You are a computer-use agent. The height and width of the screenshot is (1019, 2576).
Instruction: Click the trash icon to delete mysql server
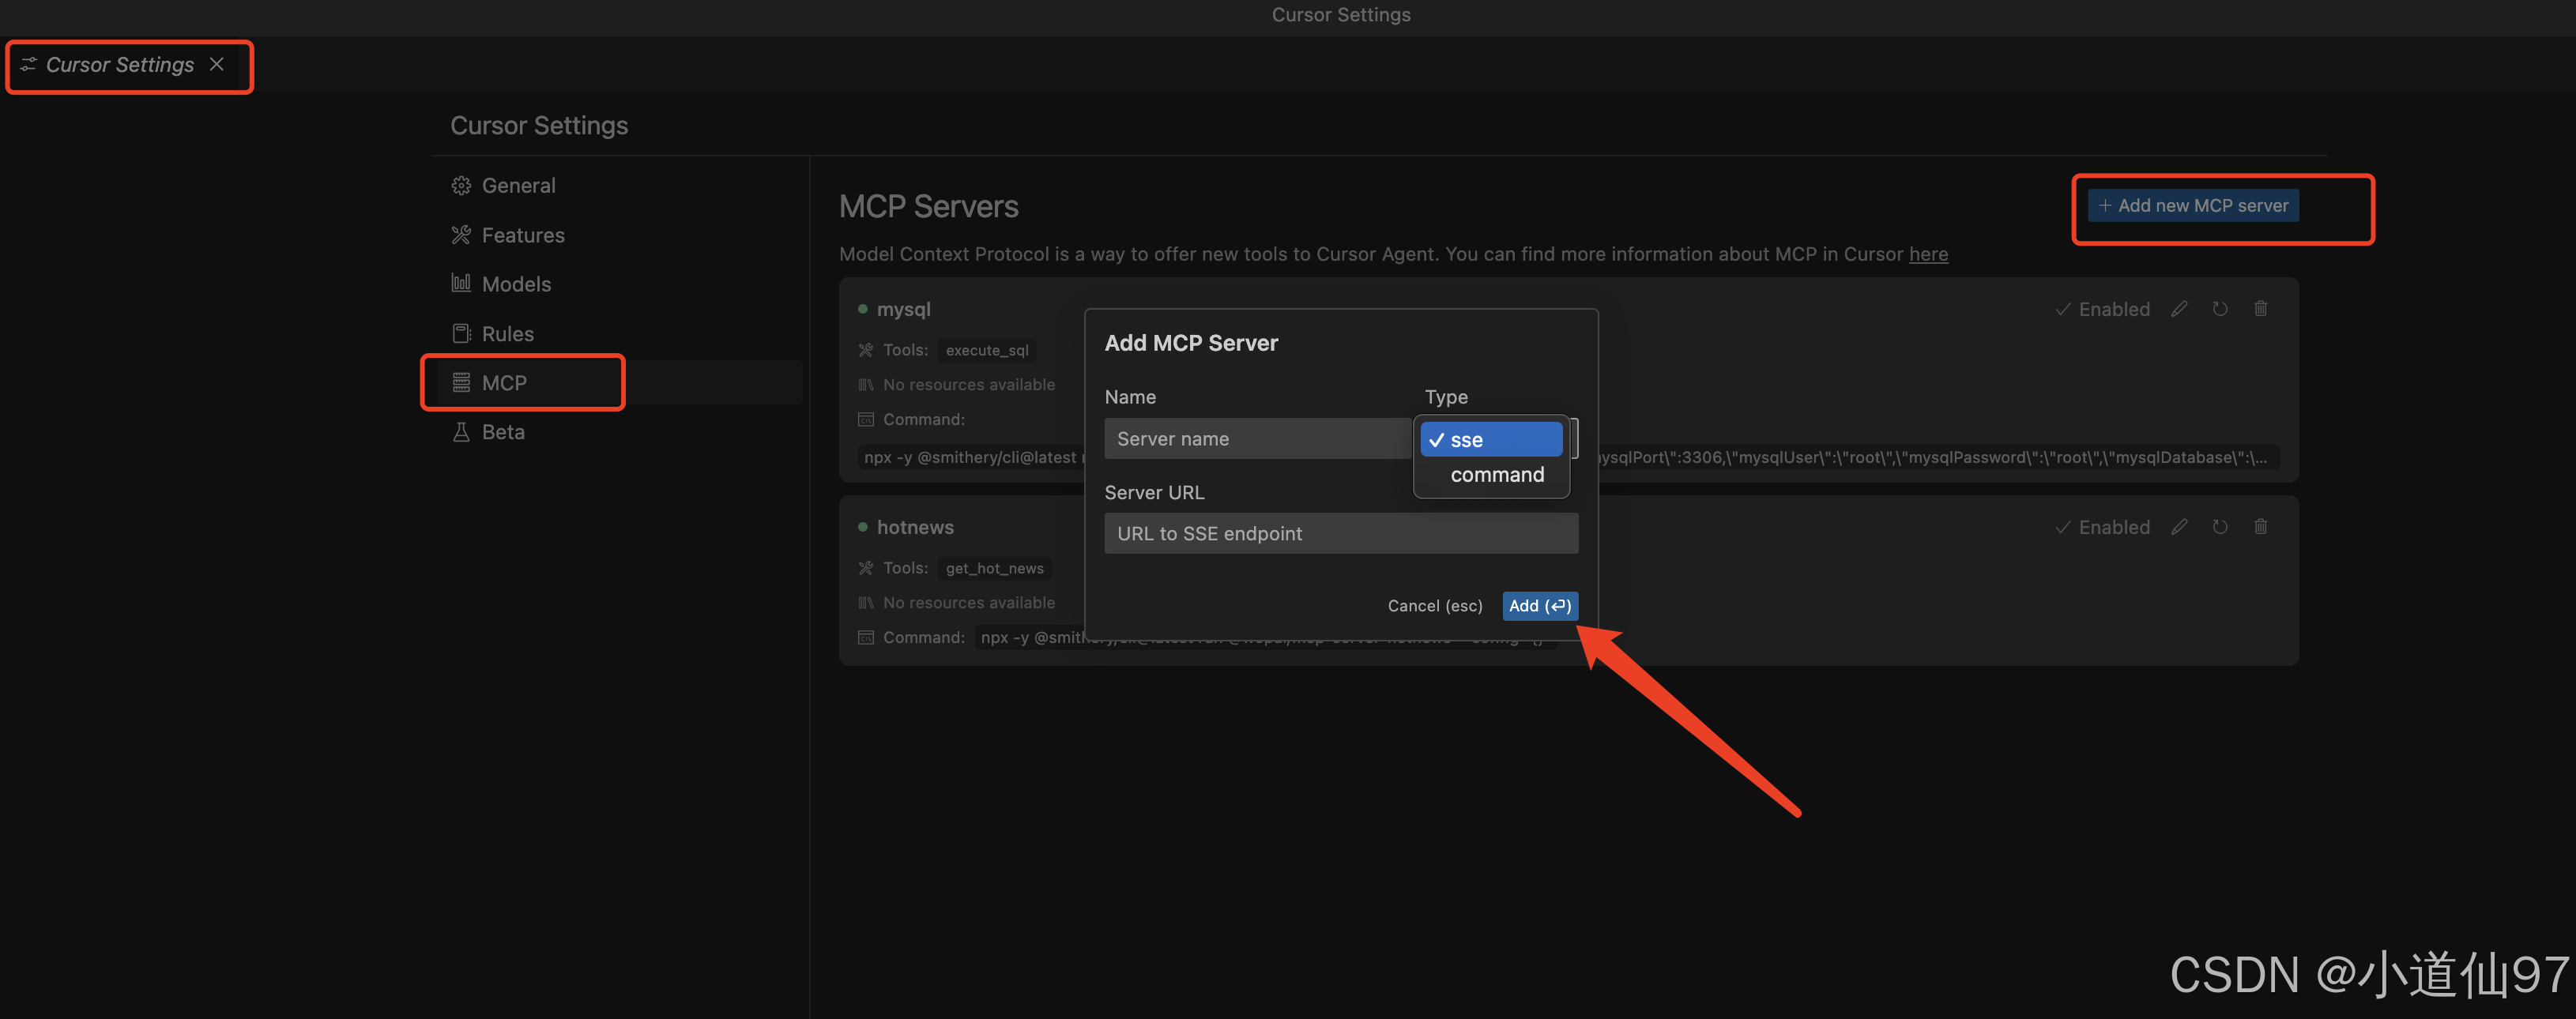[2261, 309]
